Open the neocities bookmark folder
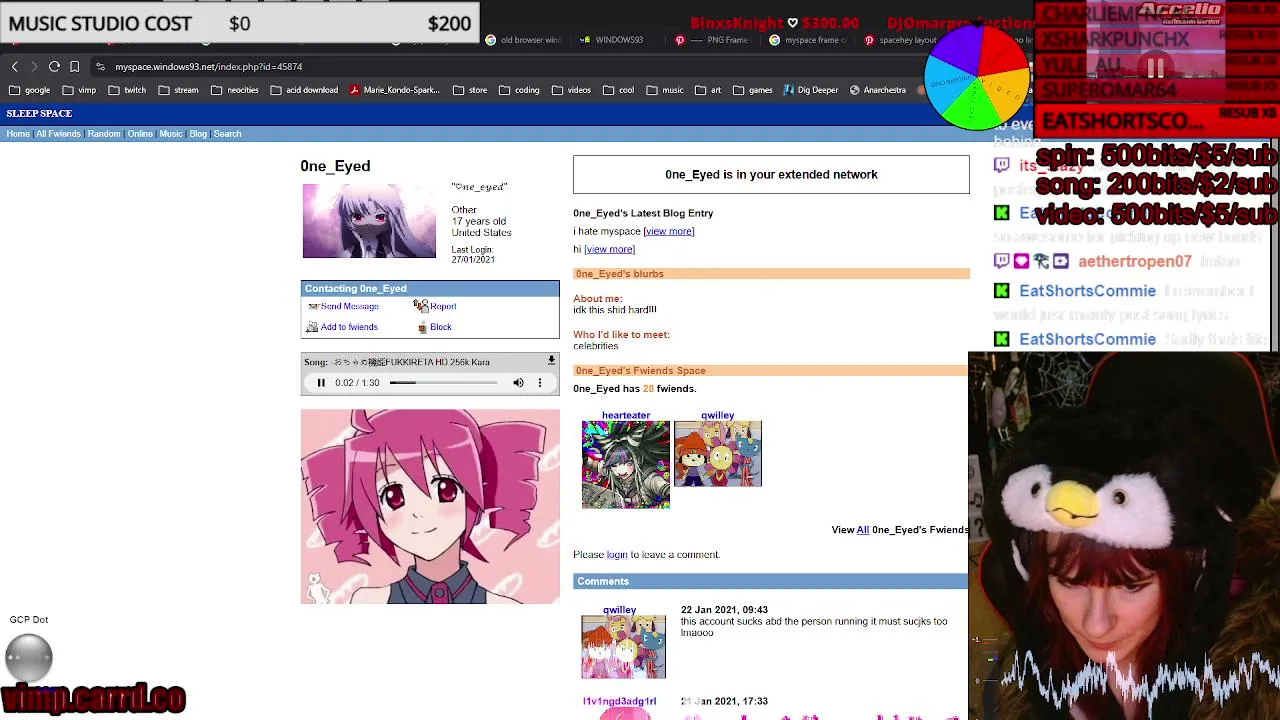The image size is (1280, 720). coord(235,90)
